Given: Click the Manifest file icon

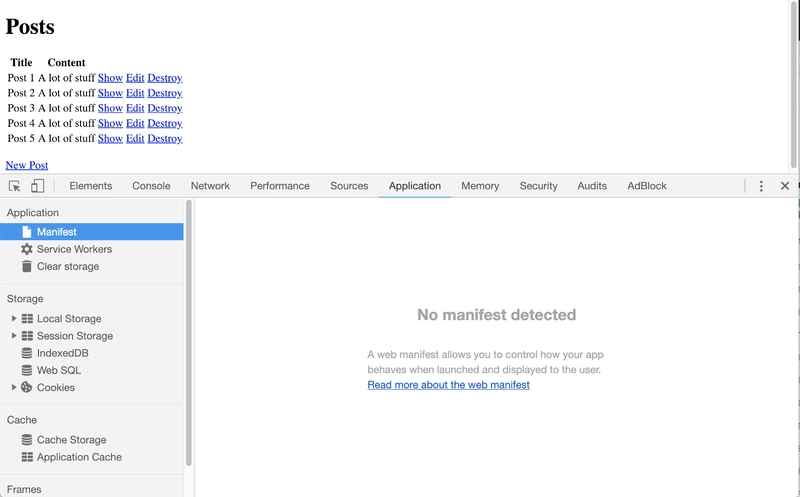Looking at the screenshot, I should pyautogui.click(x=27, y=232).
